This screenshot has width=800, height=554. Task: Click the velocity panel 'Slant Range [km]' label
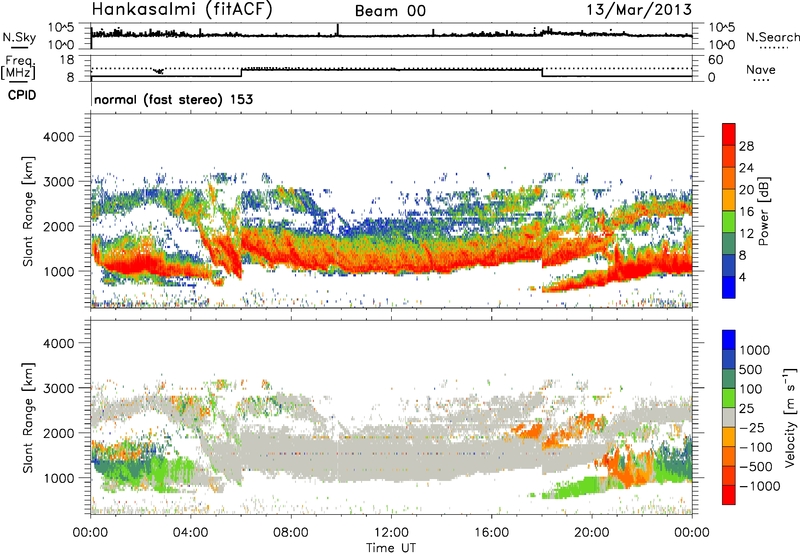tap(28, 418)
